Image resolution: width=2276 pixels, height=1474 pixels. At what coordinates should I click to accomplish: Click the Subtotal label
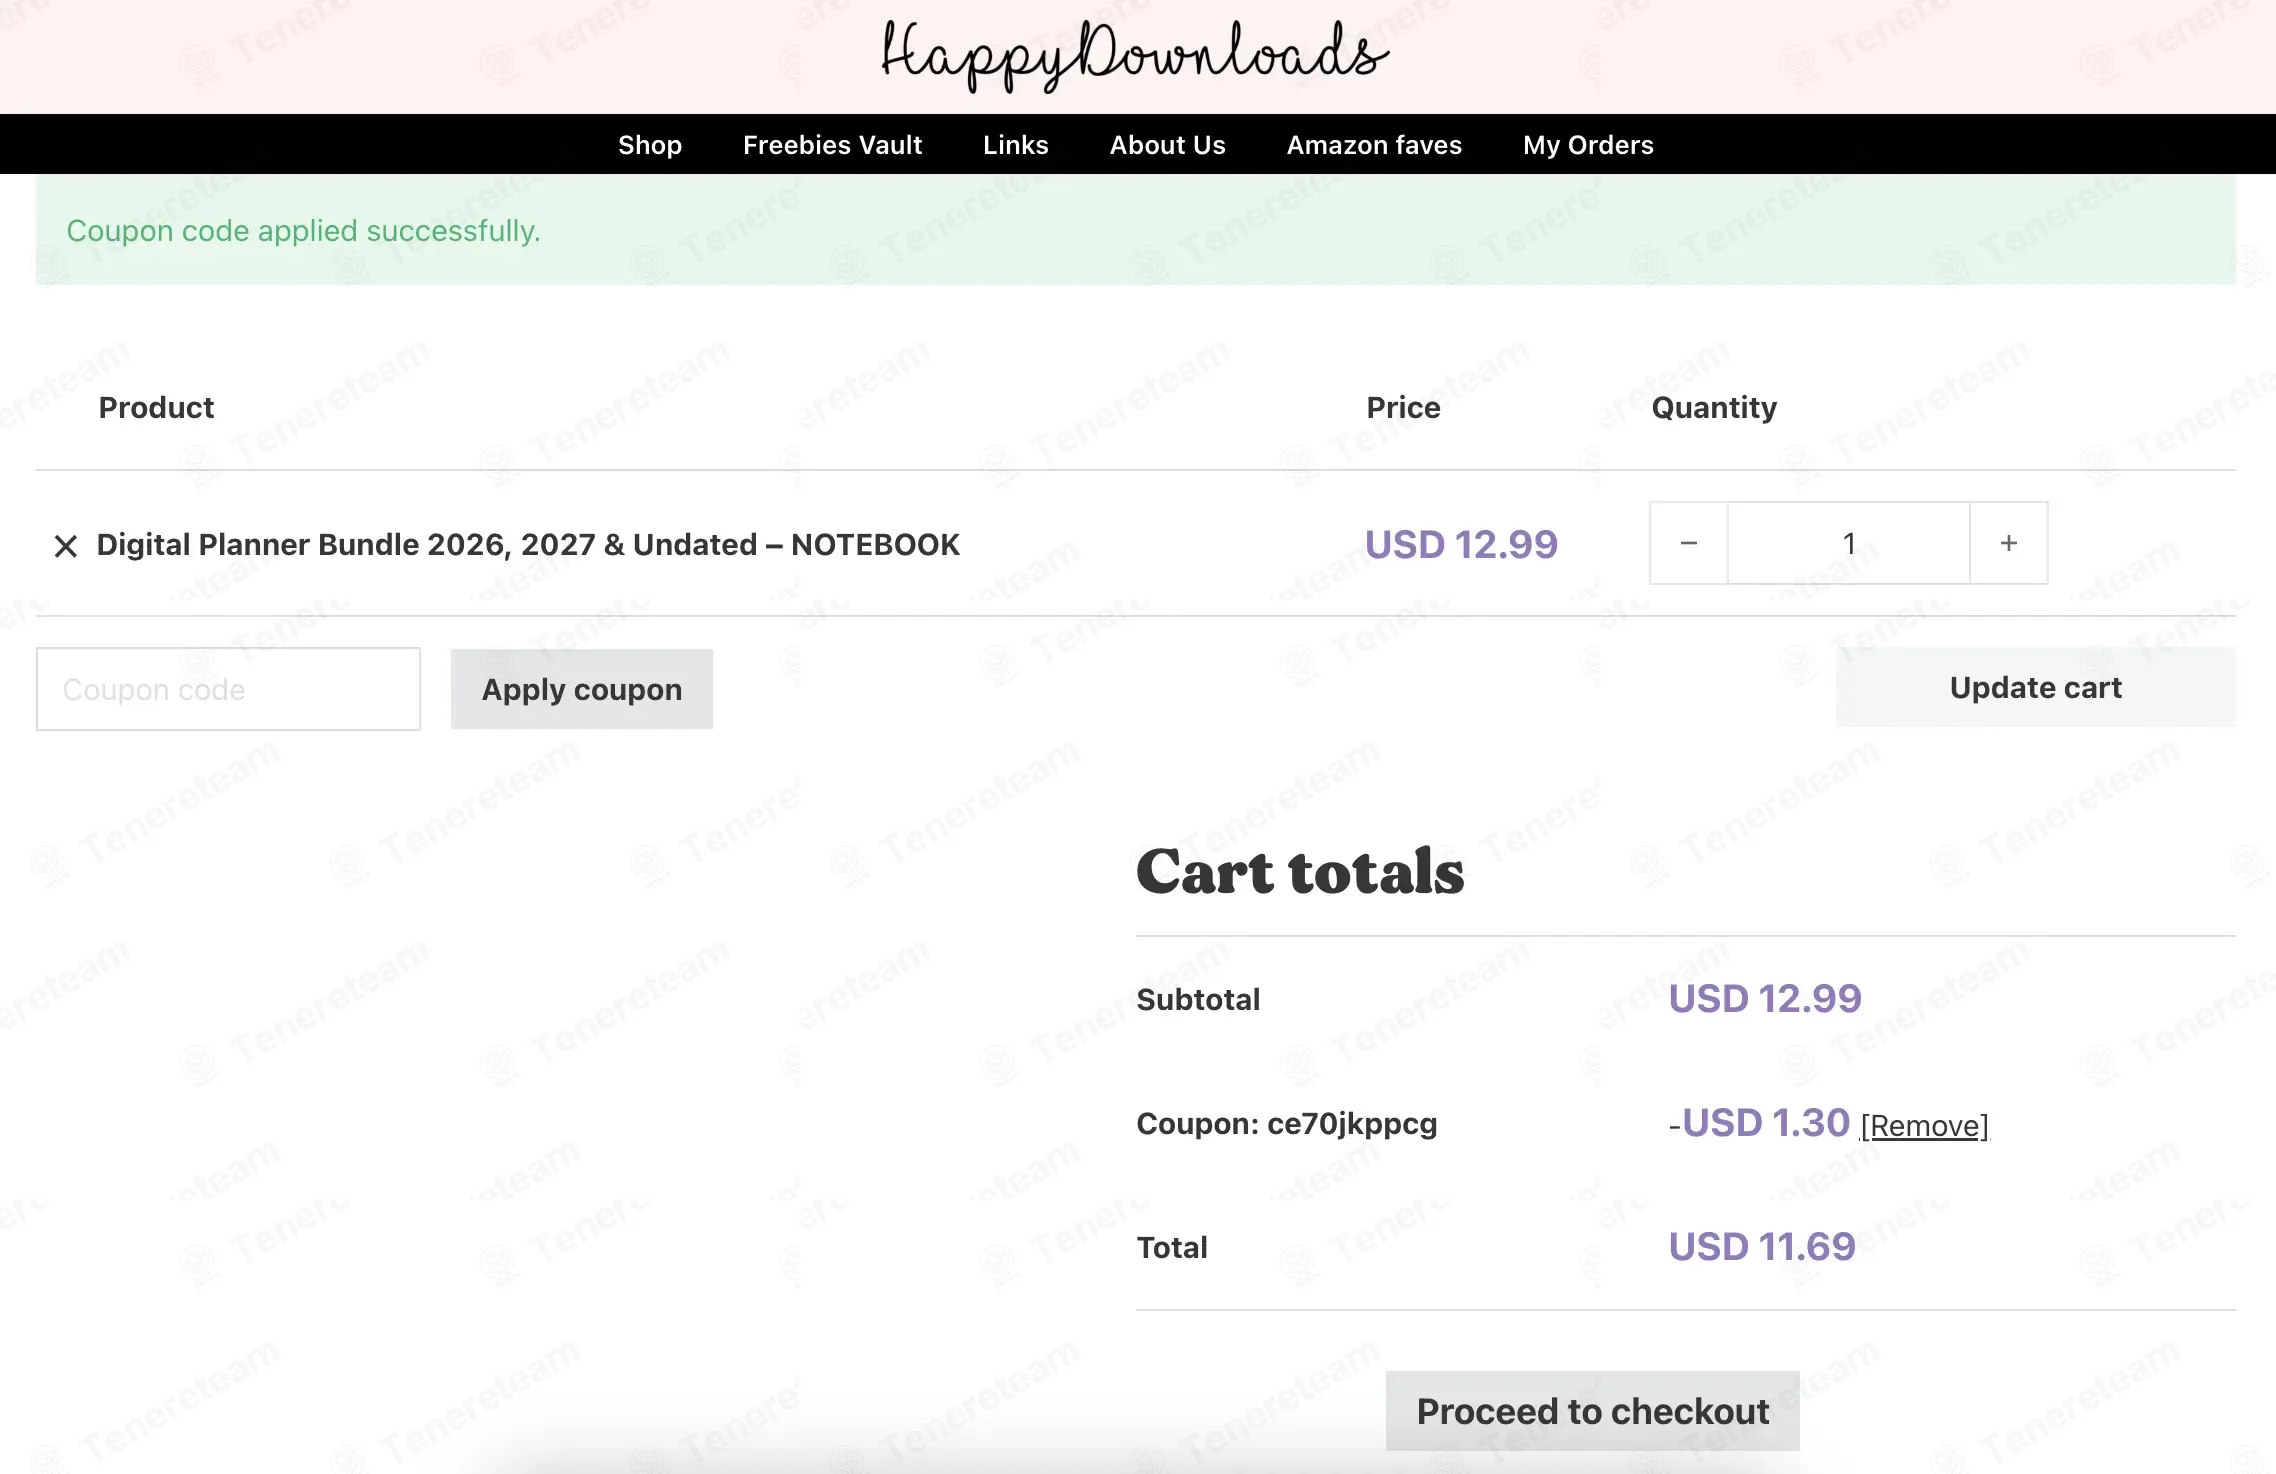(x=1198, y=999)
